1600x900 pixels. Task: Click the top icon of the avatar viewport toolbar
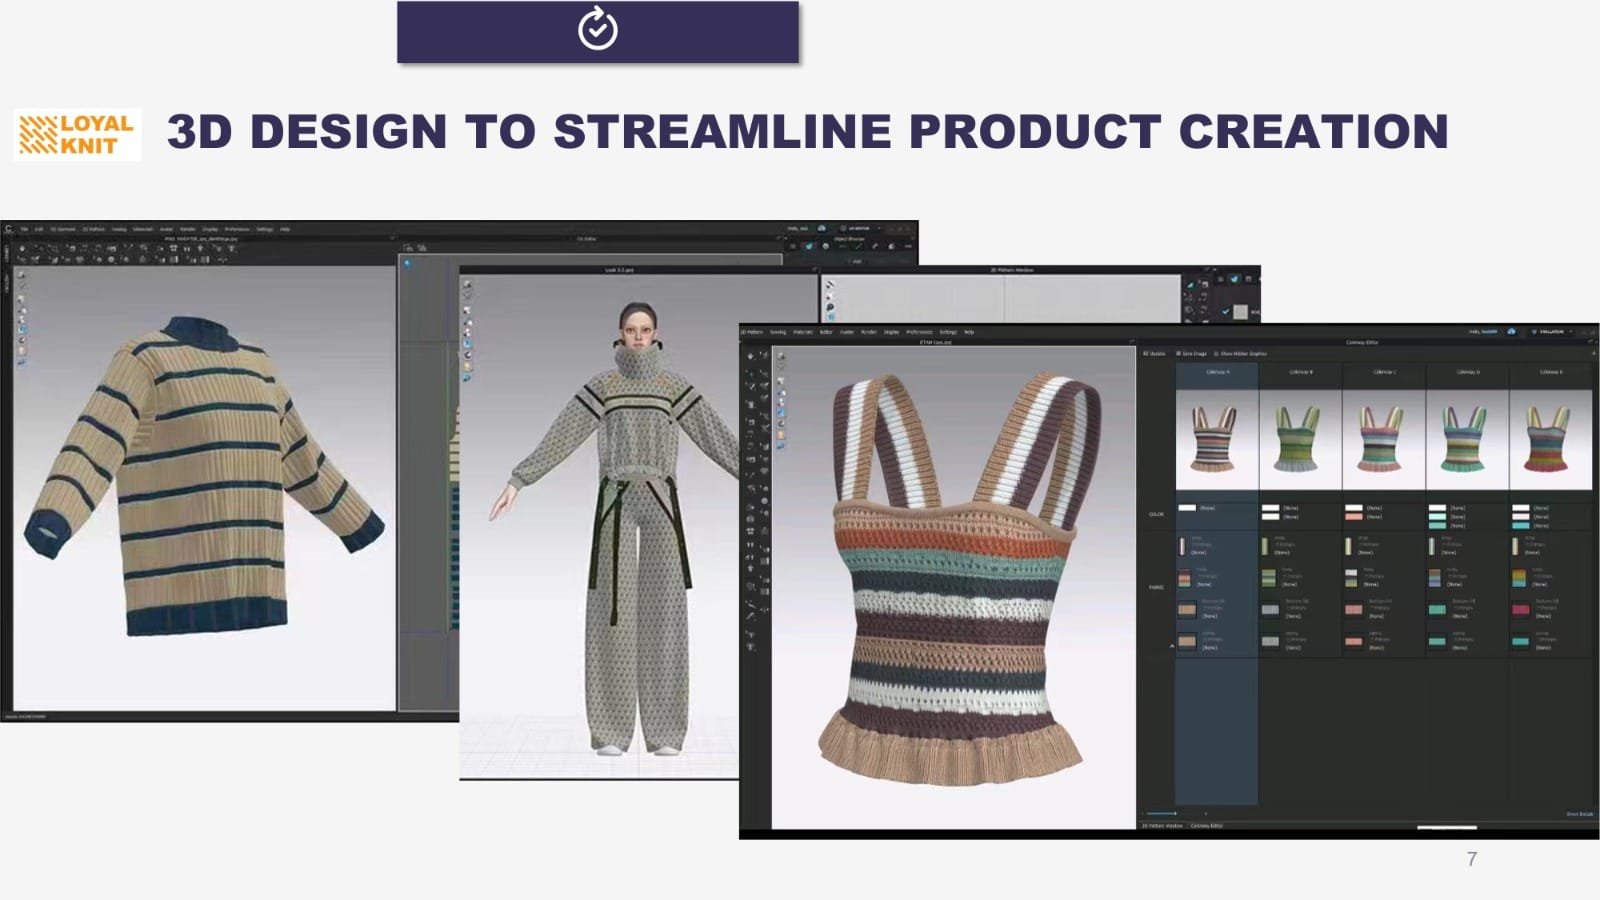(467, 285)
